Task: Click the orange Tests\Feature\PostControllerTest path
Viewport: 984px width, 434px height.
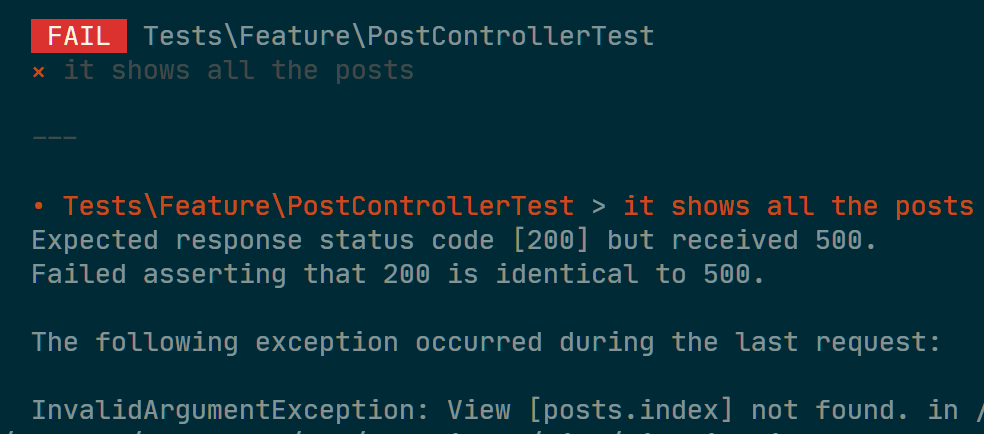Action: click(x=319, y=206)
